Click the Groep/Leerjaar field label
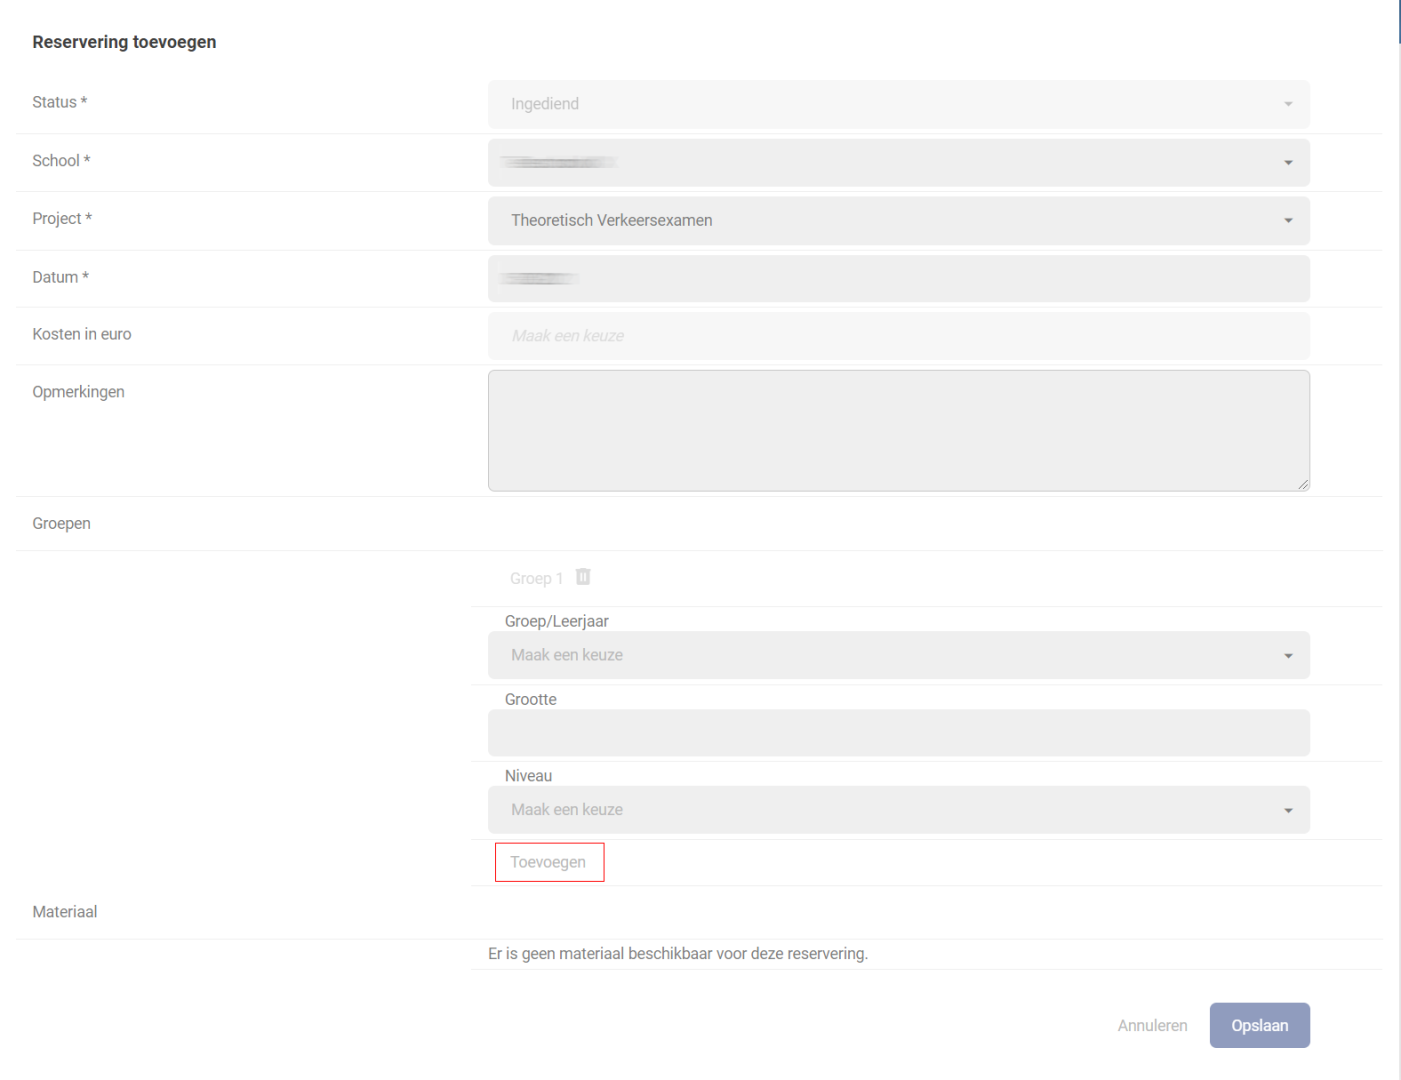1401x1080 pixels. [557, 621]
